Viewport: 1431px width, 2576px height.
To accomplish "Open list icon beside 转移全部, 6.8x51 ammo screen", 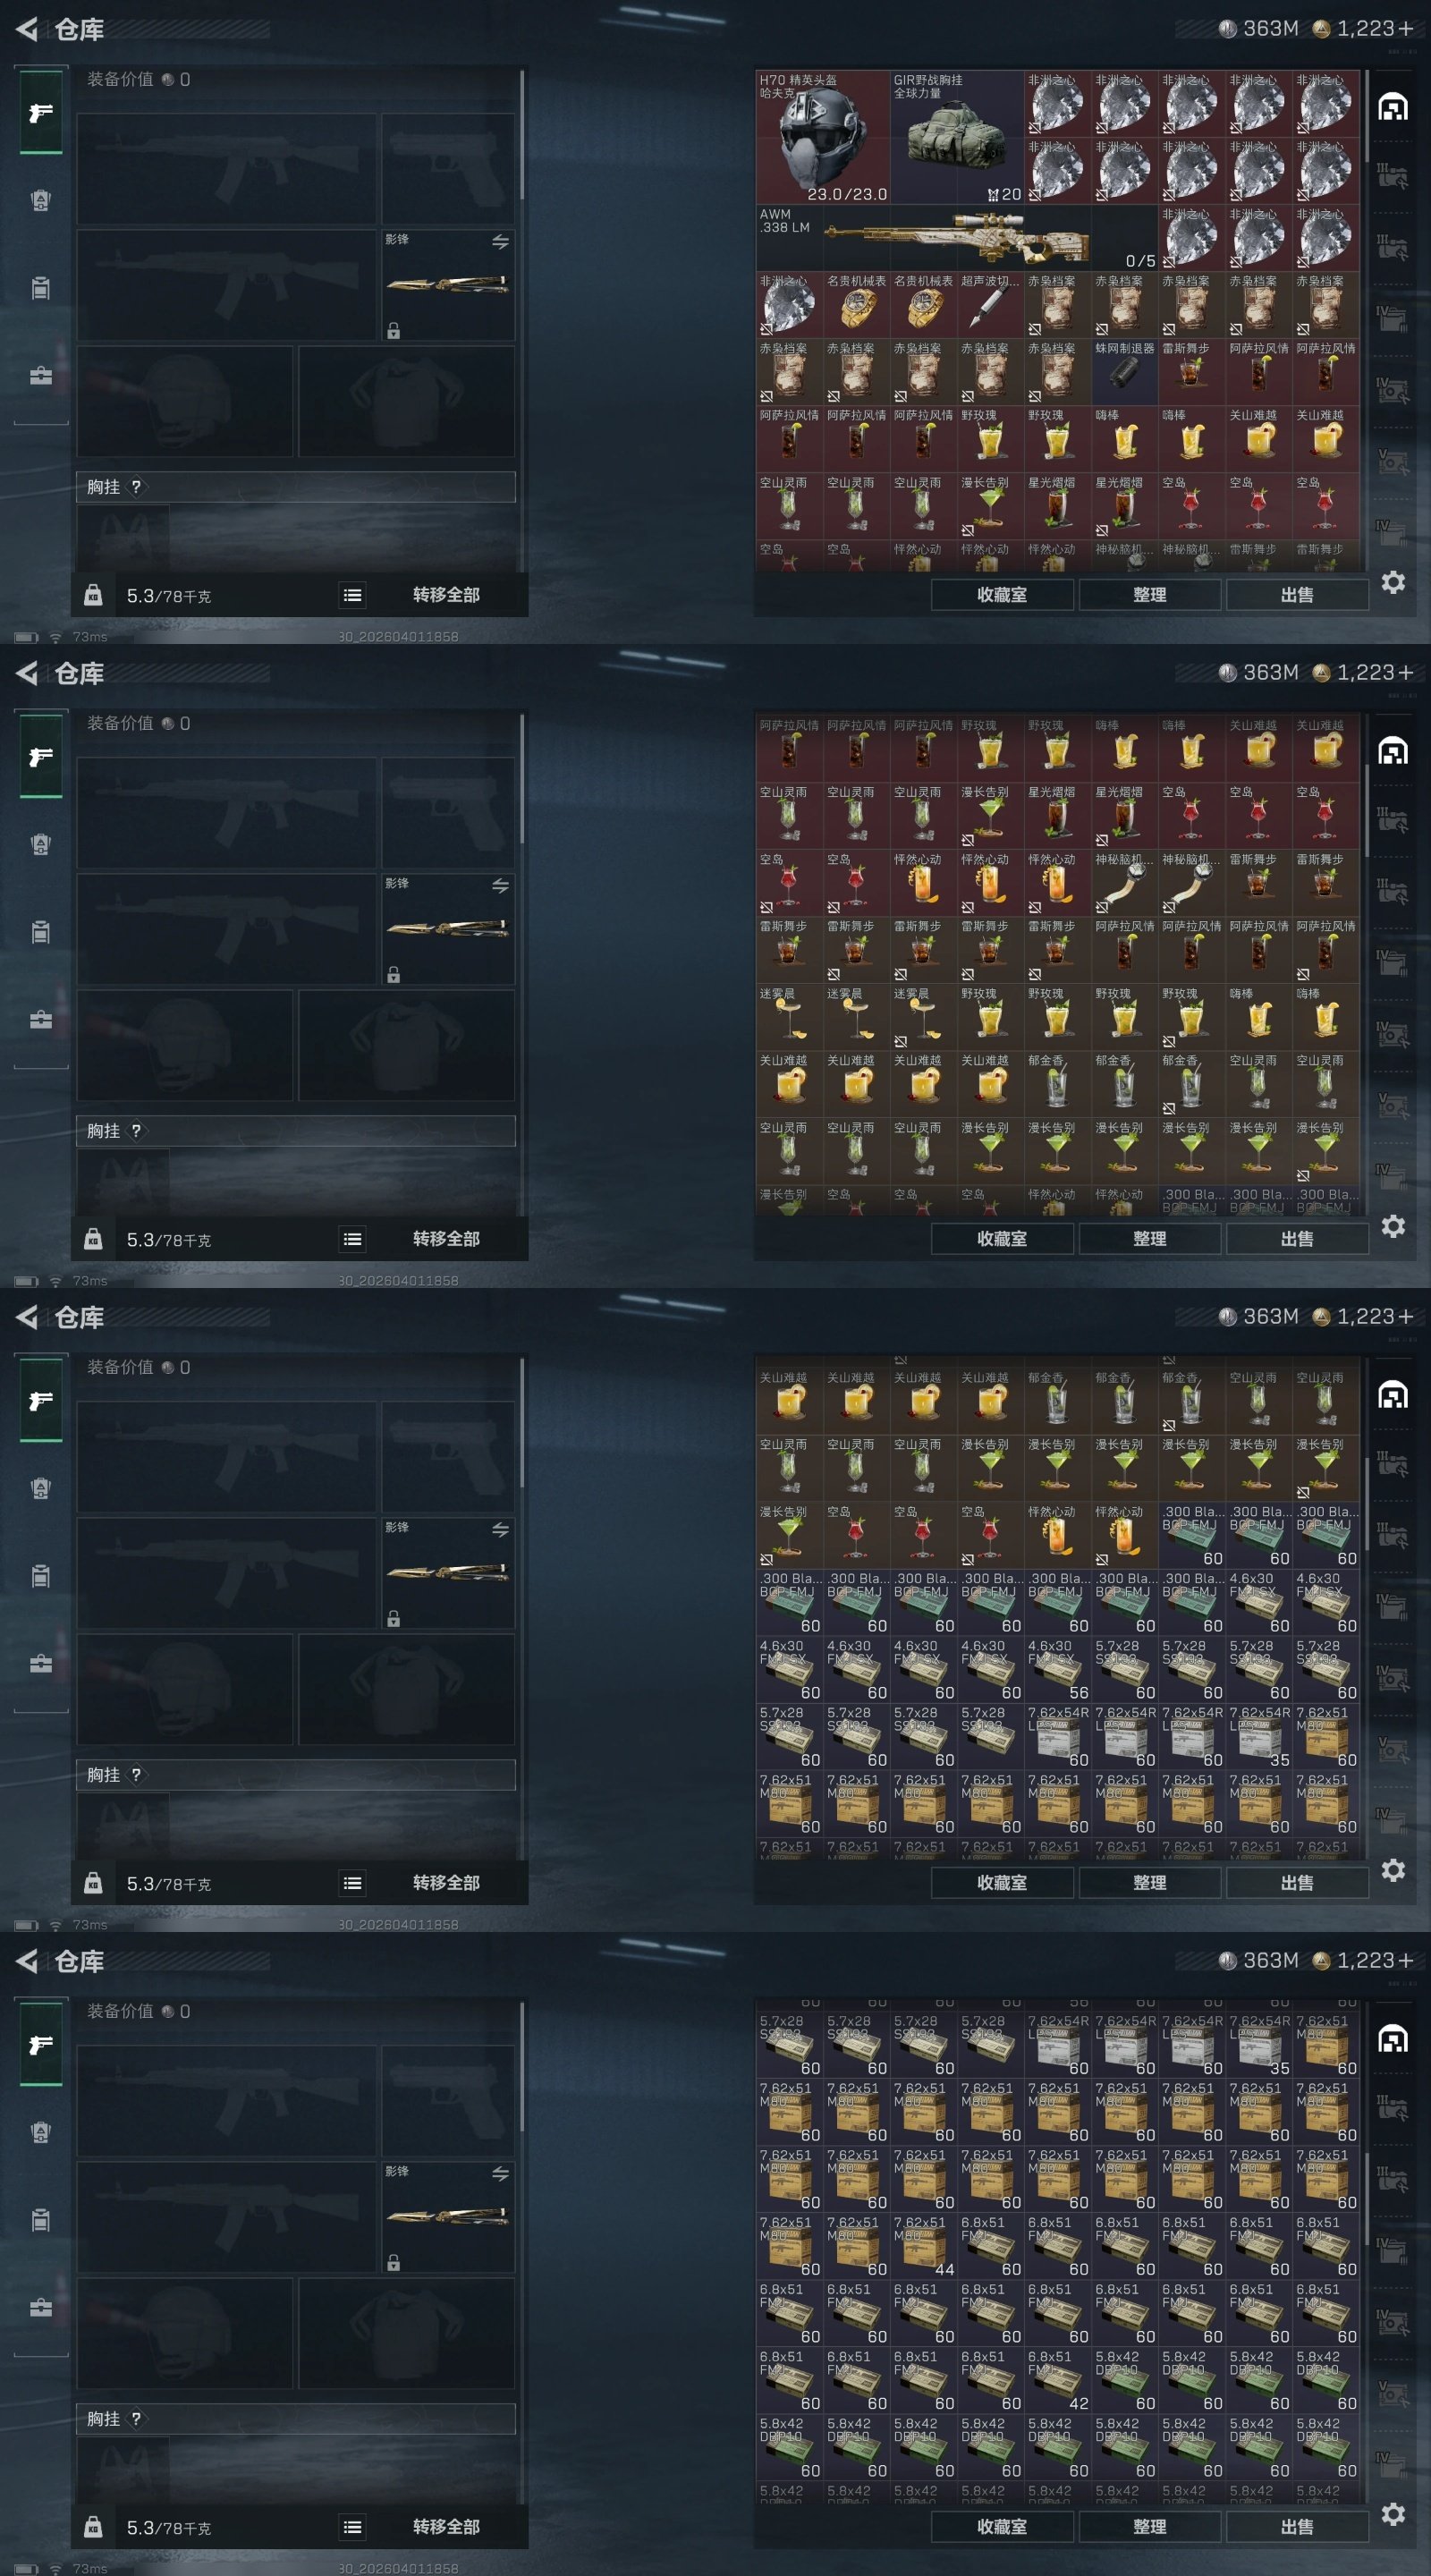I will pyautogui.click(x=352, y=2527).
